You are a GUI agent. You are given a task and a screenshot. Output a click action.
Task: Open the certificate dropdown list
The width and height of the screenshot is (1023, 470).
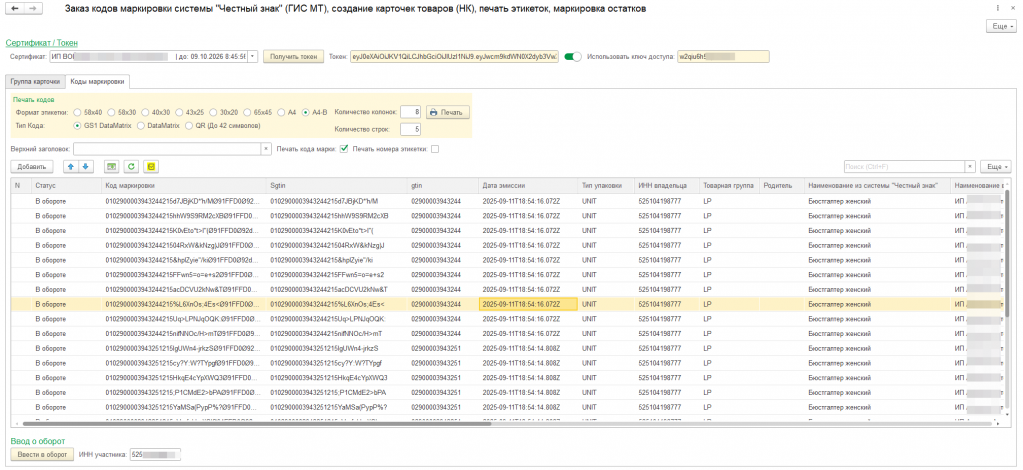pos(253,57)
